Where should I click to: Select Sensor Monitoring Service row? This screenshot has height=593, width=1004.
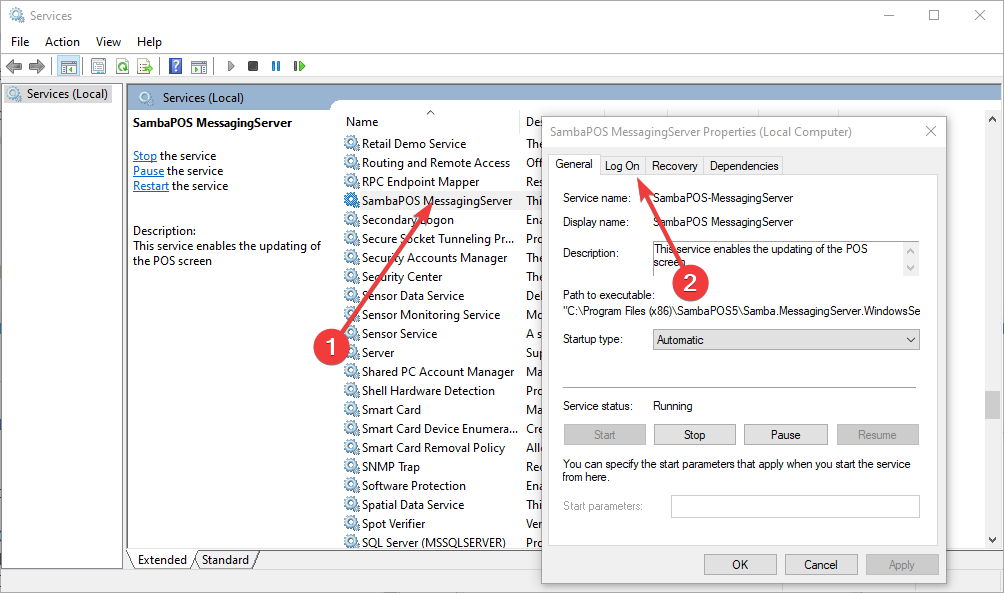pyautogui.click(x=431, y=314)
